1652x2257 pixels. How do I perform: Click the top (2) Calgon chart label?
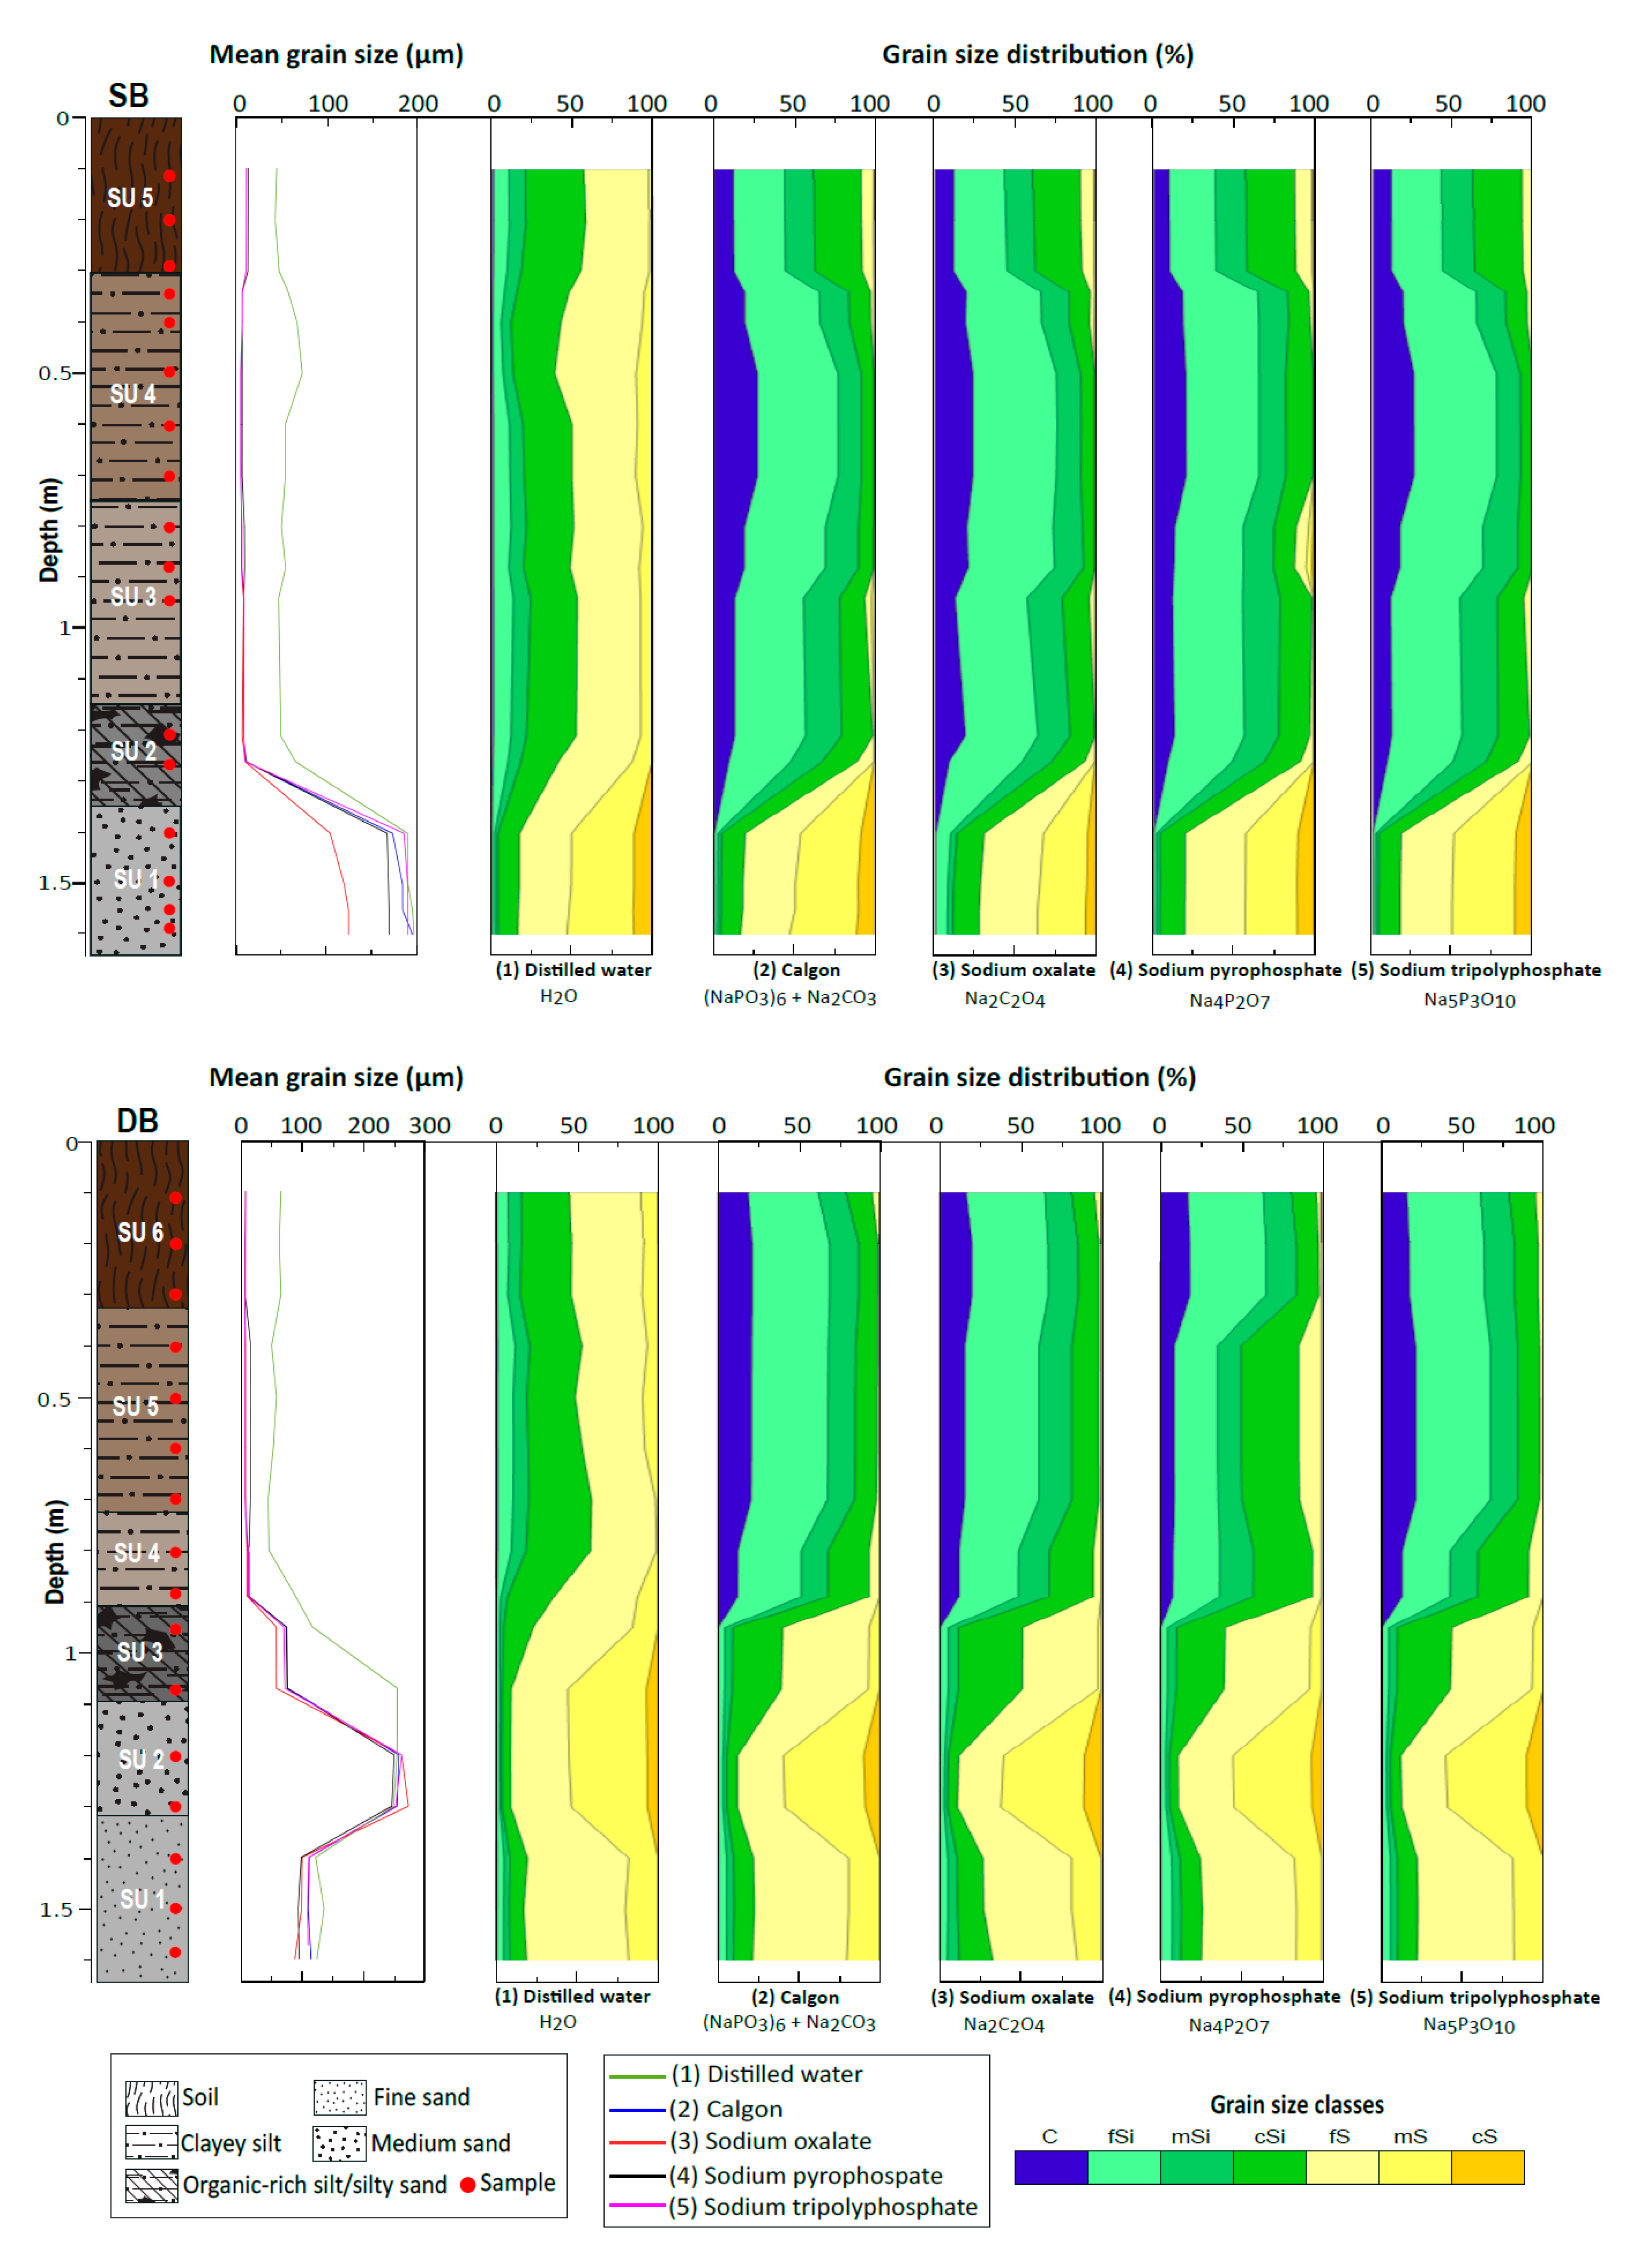796,970
